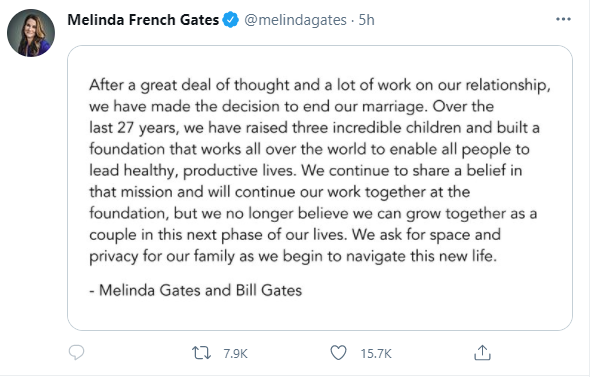Image resolution: width=592 pixels, height=377 pixels.
Task: Click the 5h timestamp link
Action: click(x=366, y=20)
